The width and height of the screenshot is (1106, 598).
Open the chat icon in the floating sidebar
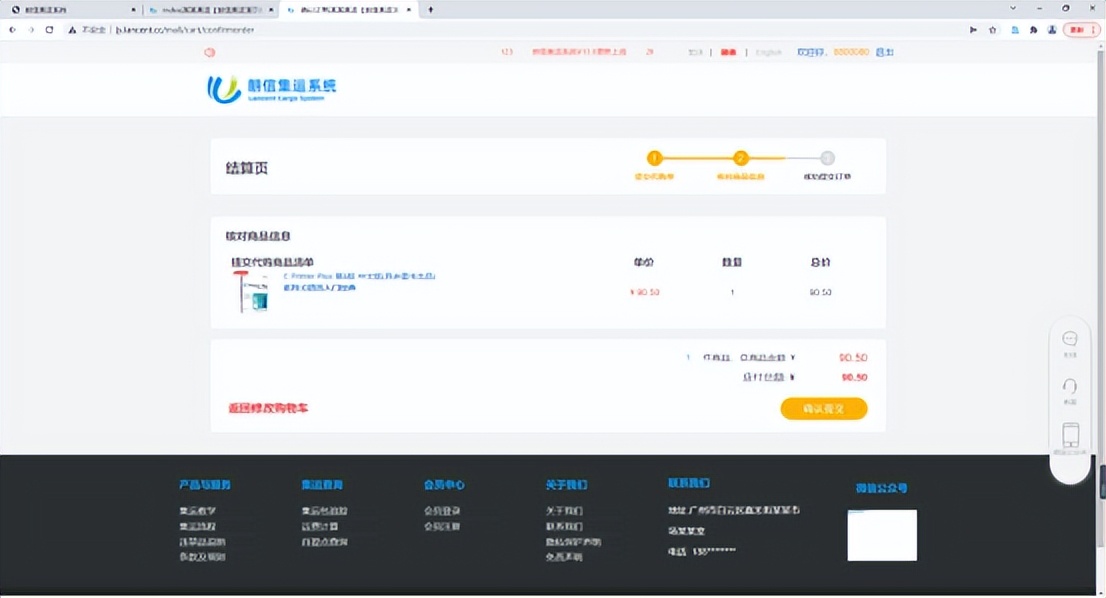pyautogui.click(x=1070, y=340)
